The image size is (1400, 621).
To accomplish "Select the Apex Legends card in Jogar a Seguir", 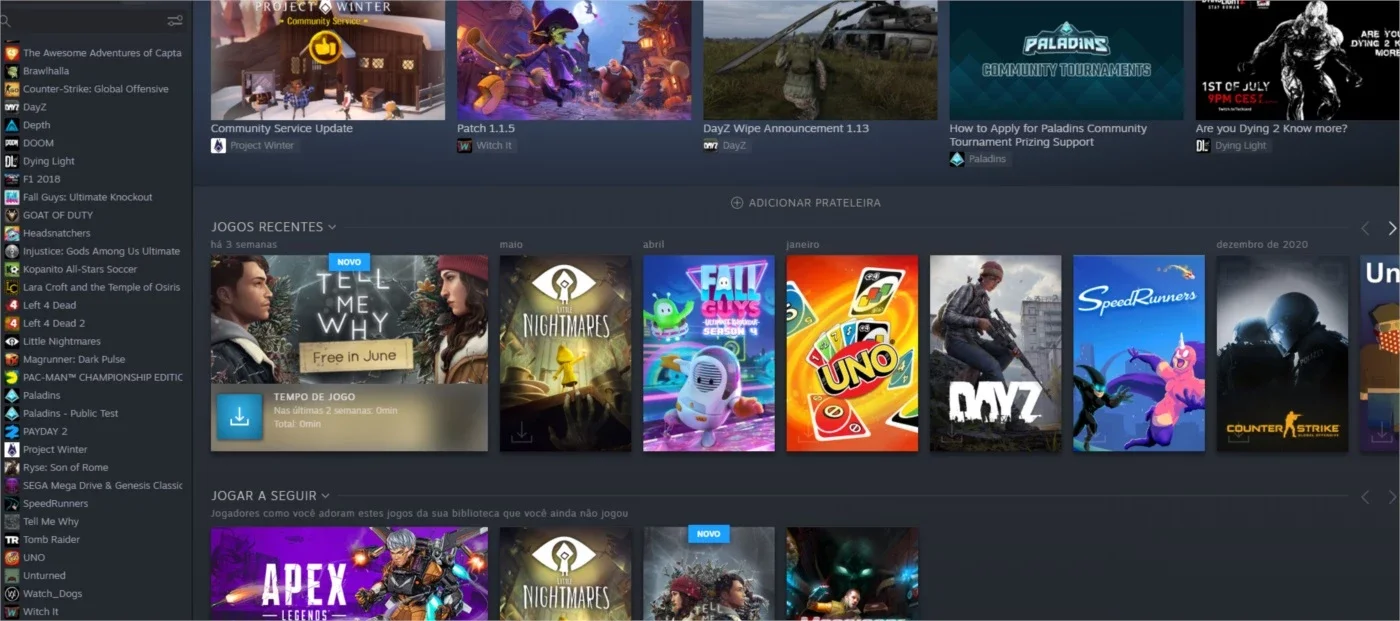I will click(x=349, y=574).
